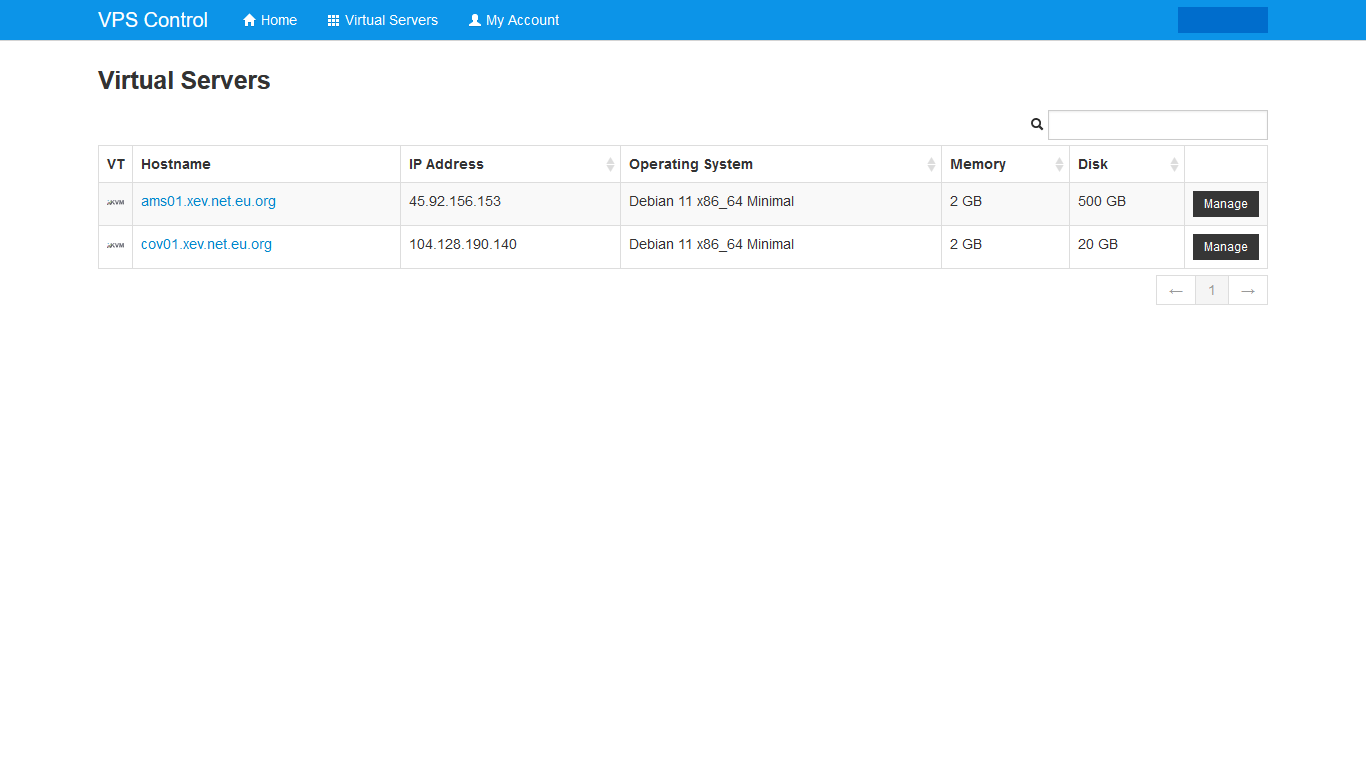Viewport: 1366px width, 768px height.
Task: Open Virtual Servers in navigation bar
Action: pos(383,20)
